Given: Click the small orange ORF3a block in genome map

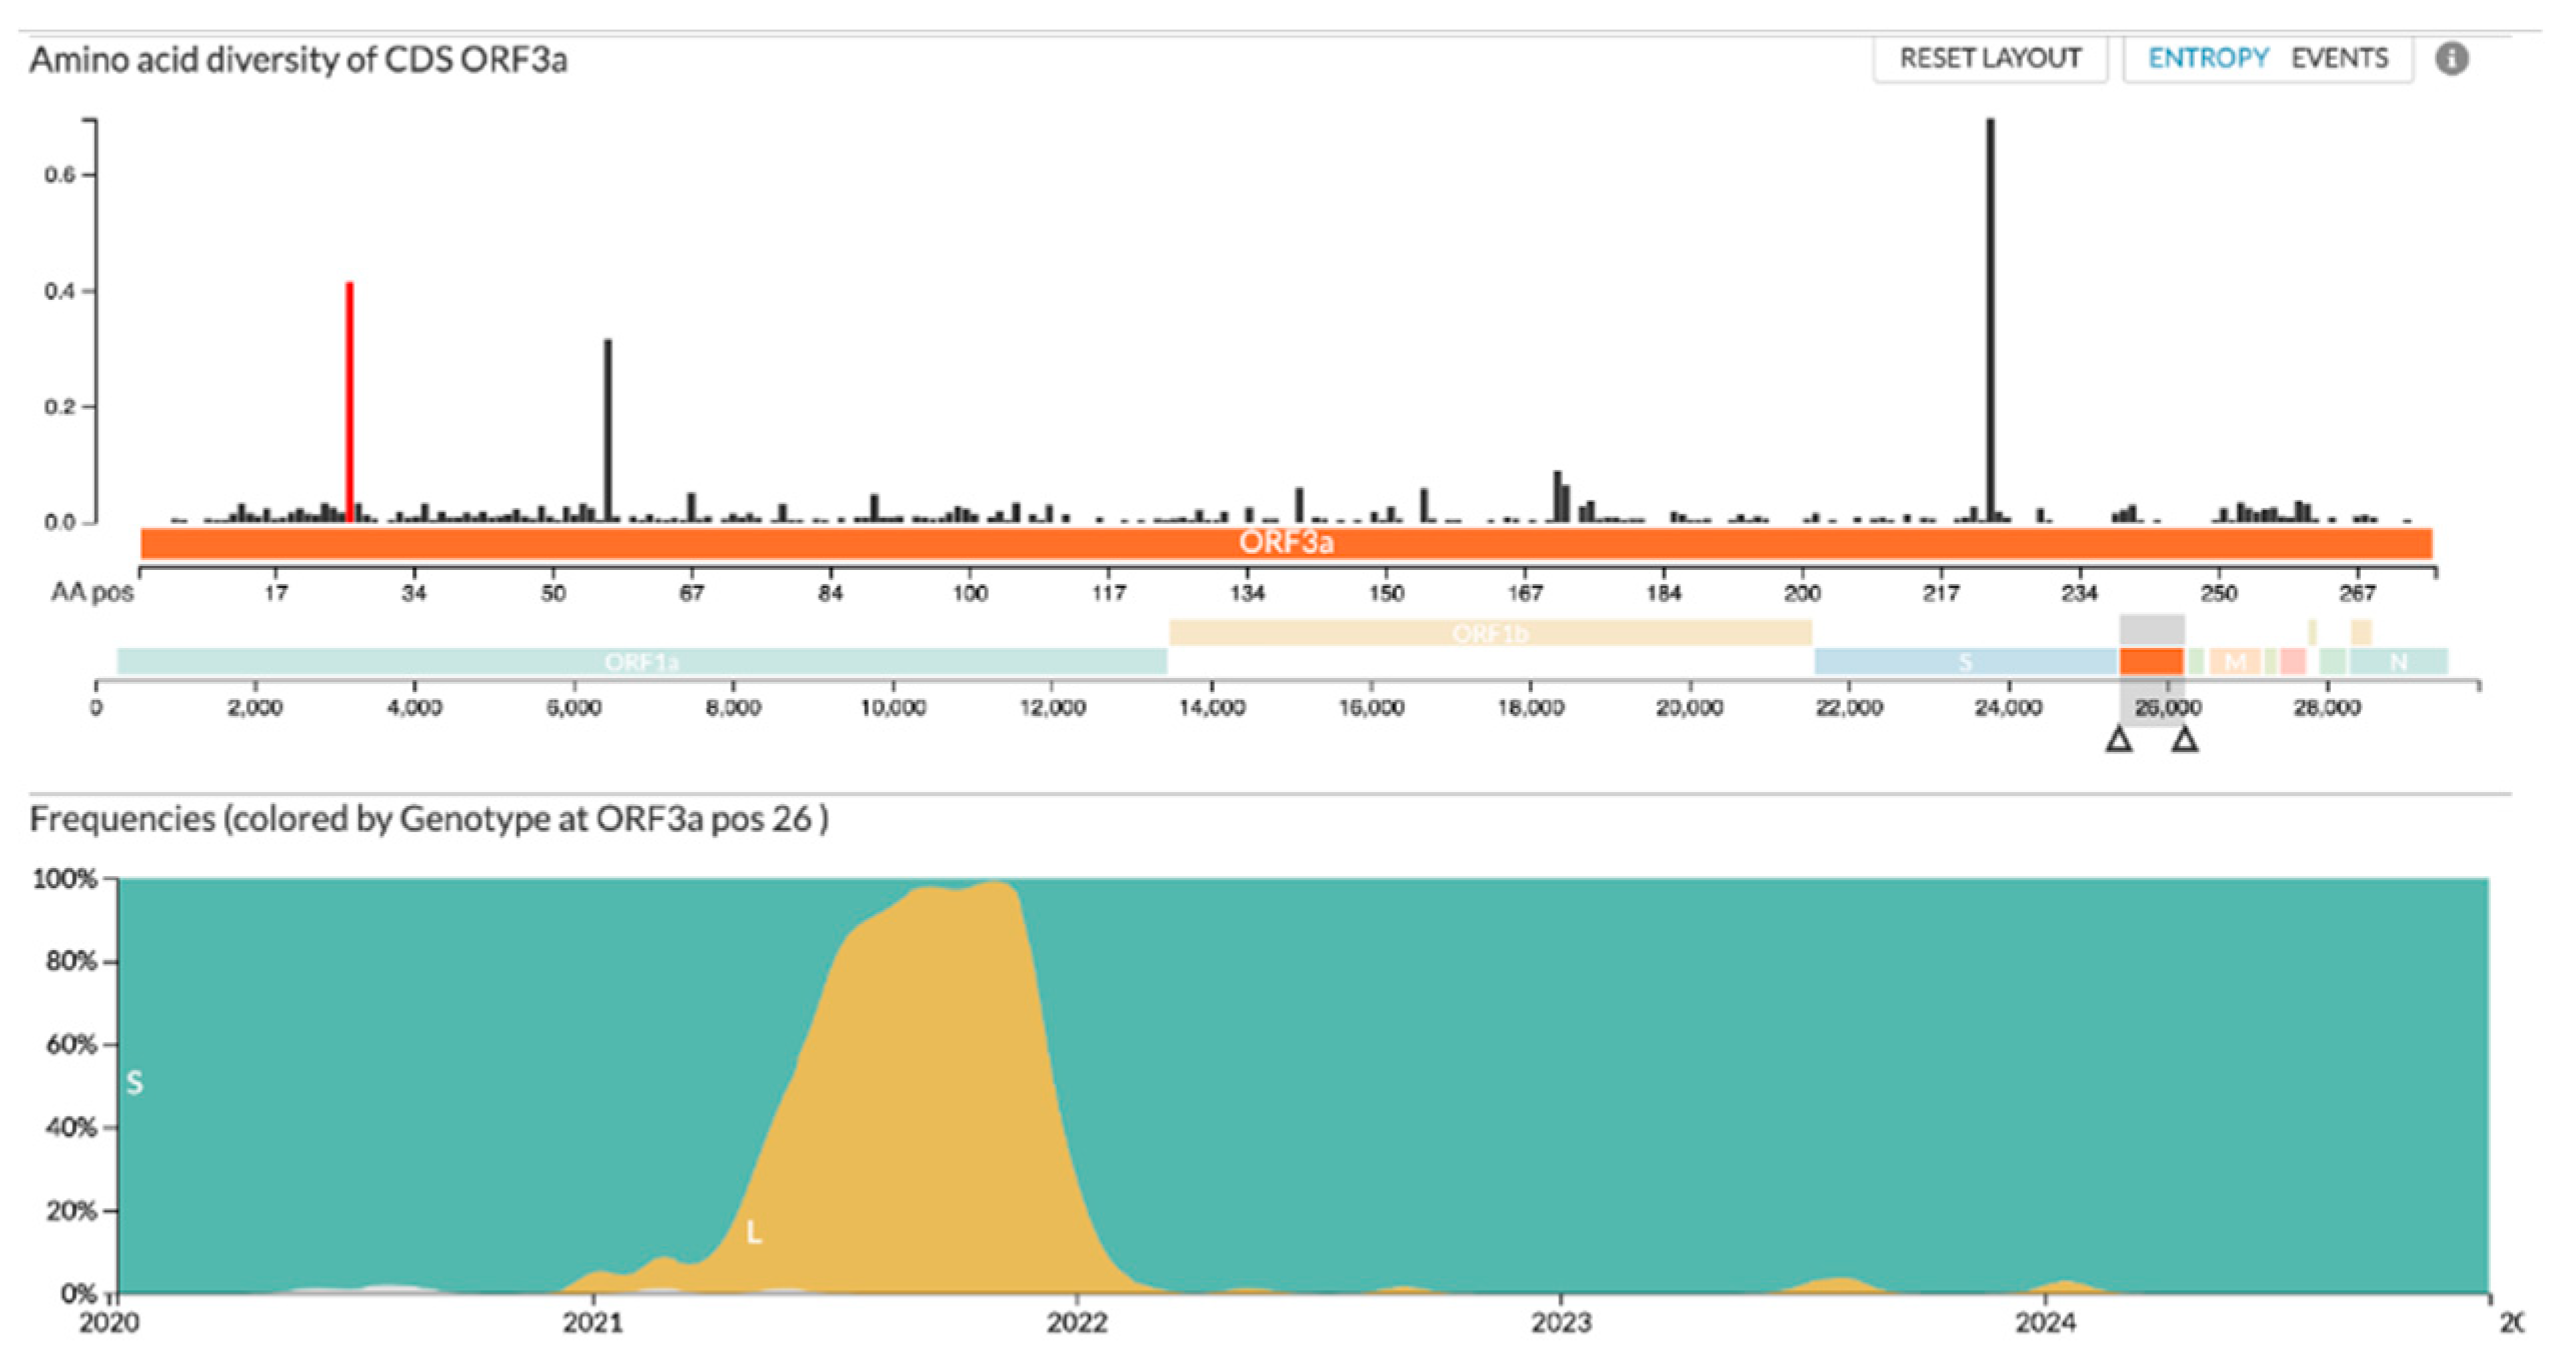Looking at the screenshot, I should click(x=2151, y=662).
